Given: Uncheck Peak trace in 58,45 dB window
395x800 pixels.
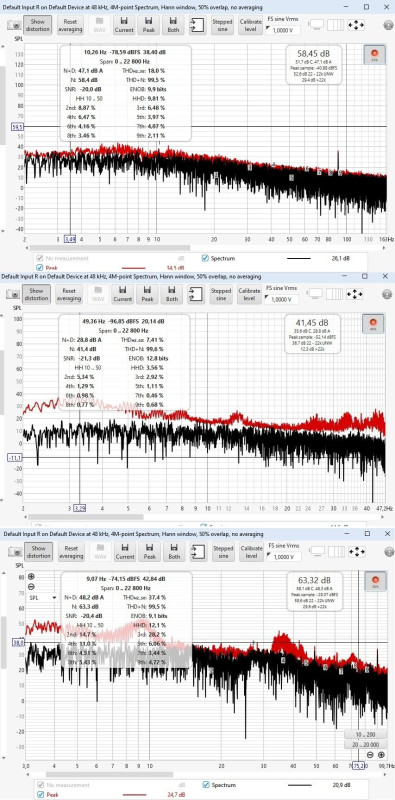Looking at the screenshot, I should pos(39,267).
